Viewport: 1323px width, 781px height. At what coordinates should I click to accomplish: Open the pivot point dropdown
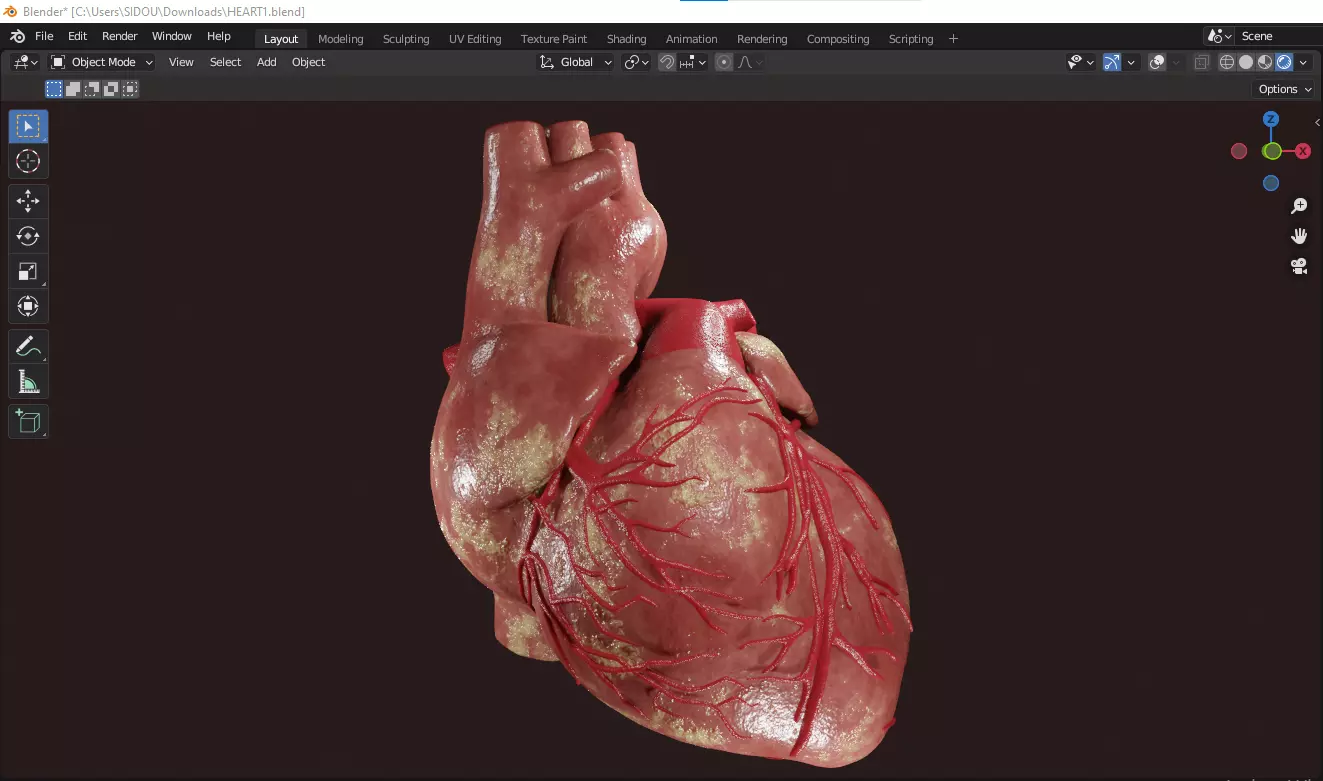(637, 62)
